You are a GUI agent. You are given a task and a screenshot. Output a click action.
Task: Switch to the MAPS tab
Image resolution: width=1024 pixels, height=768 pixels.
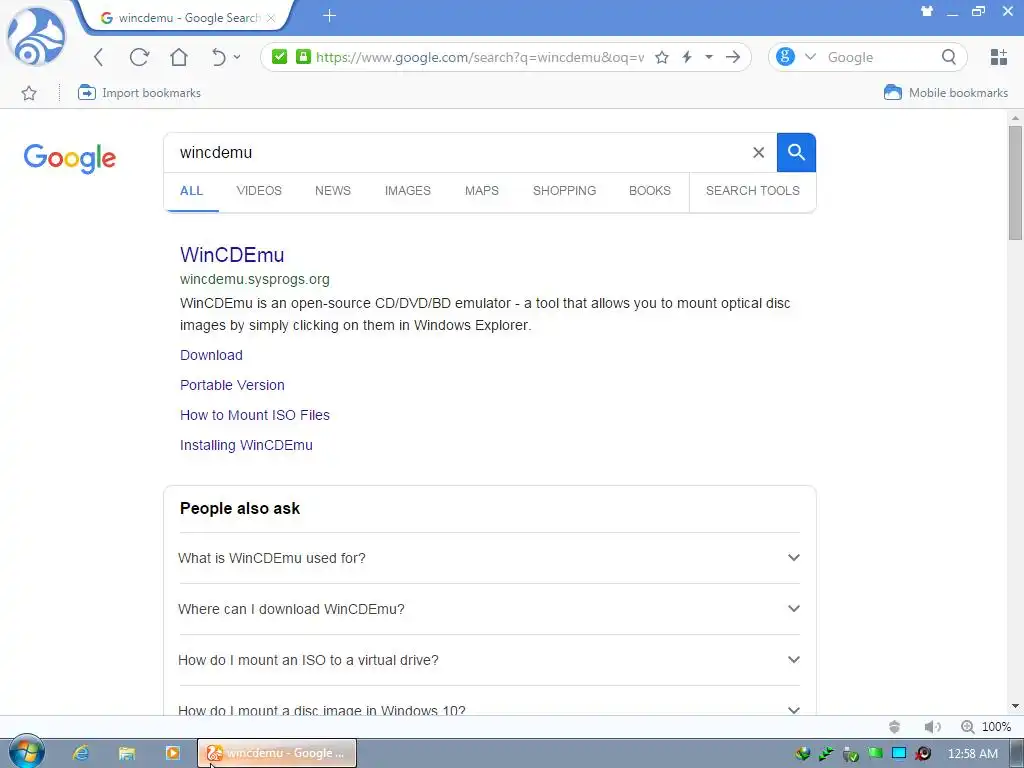click(x=482, y=191)
